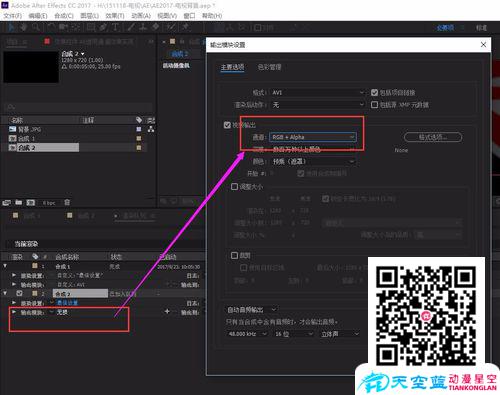Open the 立体声 audio channels dropdown
Screen dimensions: 500x395
pos(340,334)
